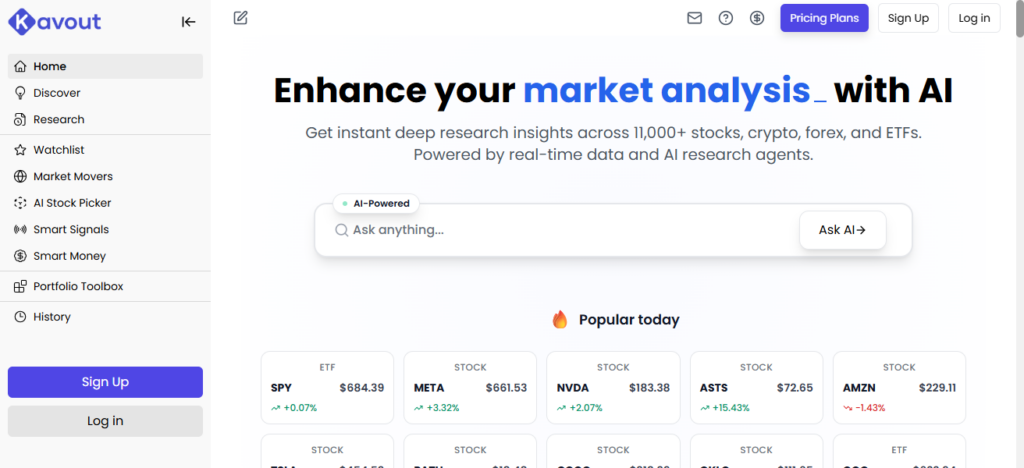Click the Kavout logo
The width and height of the screenshot is (1024, 468).
55,20
